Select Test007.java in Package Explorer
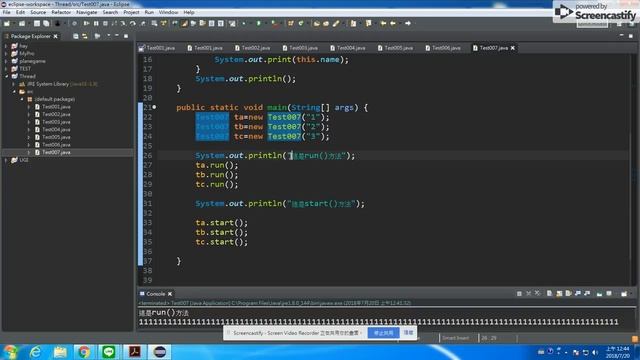Viewport: 640px width, 360px height. point(56,152)
